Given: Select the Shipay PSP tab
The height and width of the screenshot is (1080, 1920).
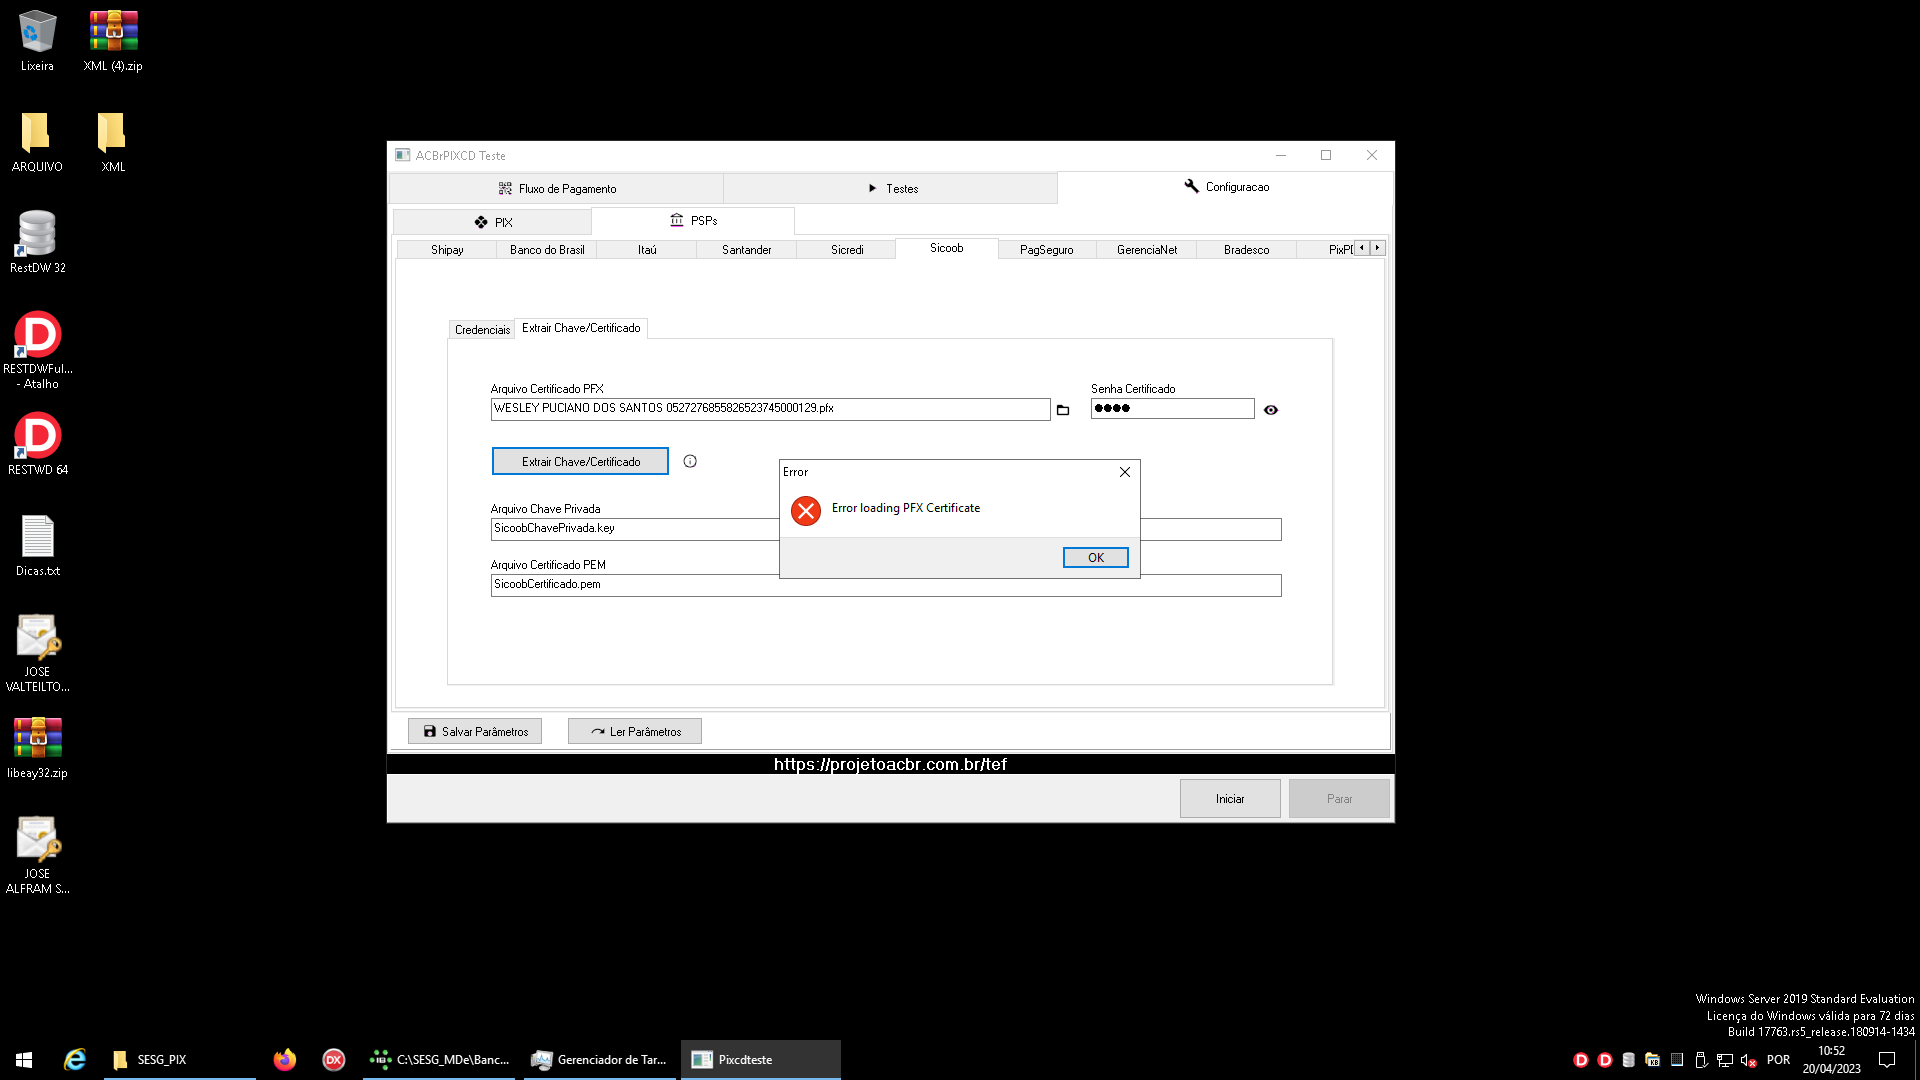Looking at the screenshot, I should pos(447,250).
